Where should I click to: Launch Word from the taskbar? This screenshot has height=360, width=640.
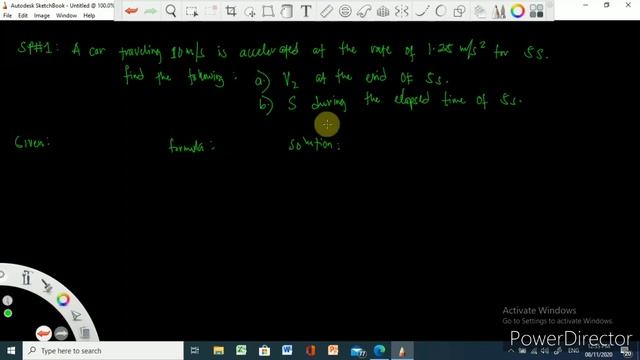tap(287, 351)
